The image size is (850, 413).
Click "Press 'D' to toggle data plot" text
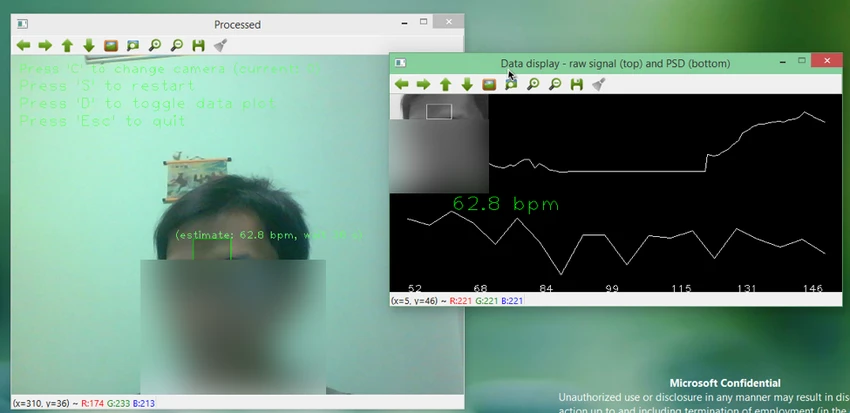pos(147,104)
